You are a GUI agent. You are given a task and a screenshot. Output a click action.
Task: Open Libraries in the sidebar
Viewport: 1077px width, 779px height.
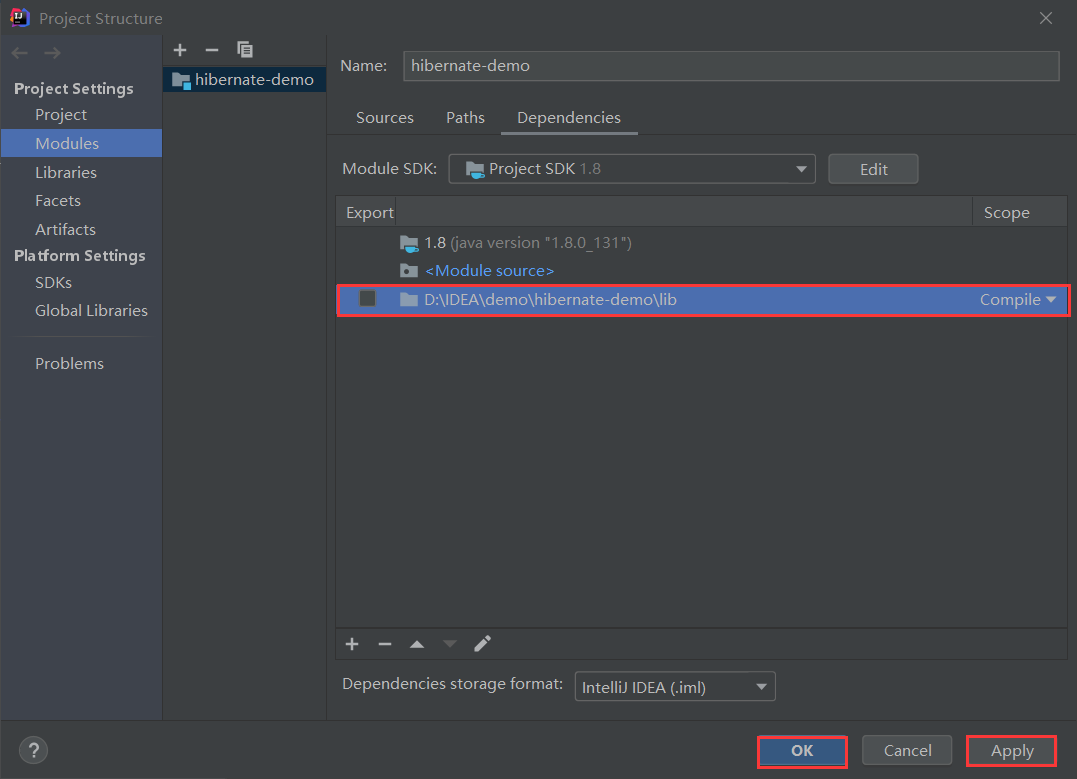(x=66, y=172)
